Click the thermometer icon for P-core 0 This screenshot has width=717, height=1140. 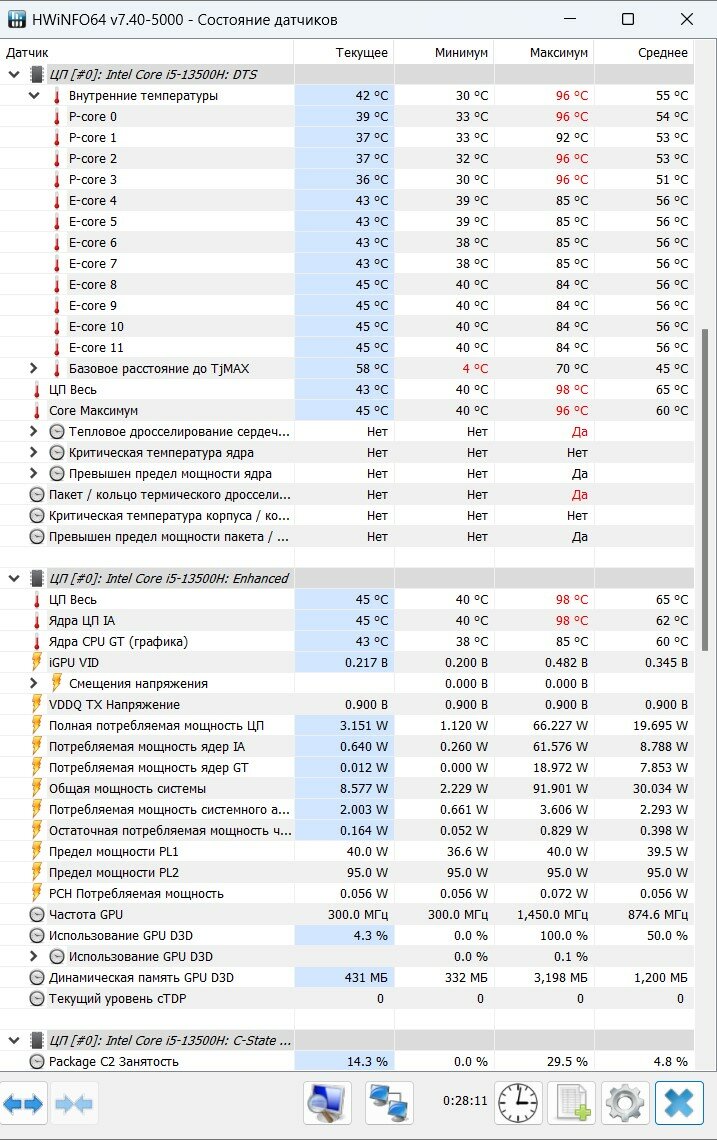click(x=57, y=117)
